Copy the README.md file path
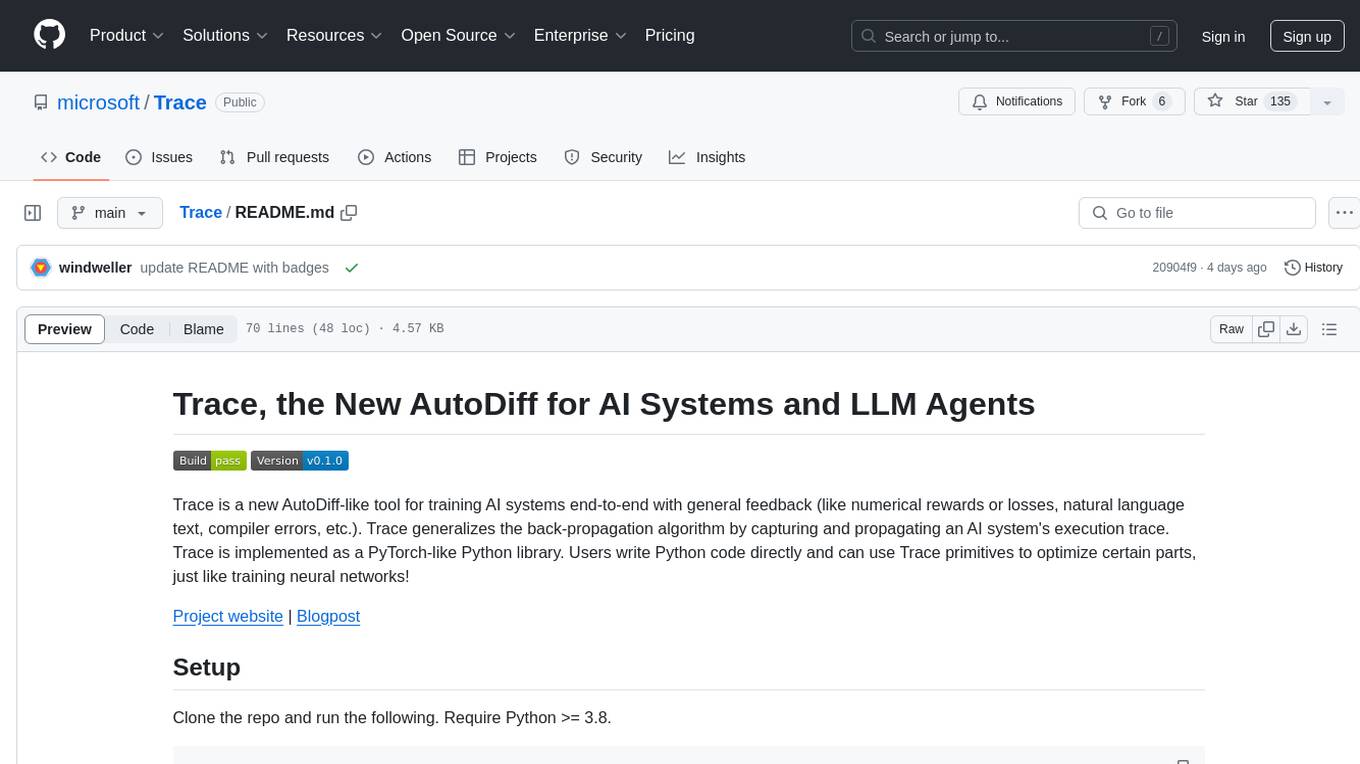Screen dimensions: 1360x764 click(x=349, y=212)
